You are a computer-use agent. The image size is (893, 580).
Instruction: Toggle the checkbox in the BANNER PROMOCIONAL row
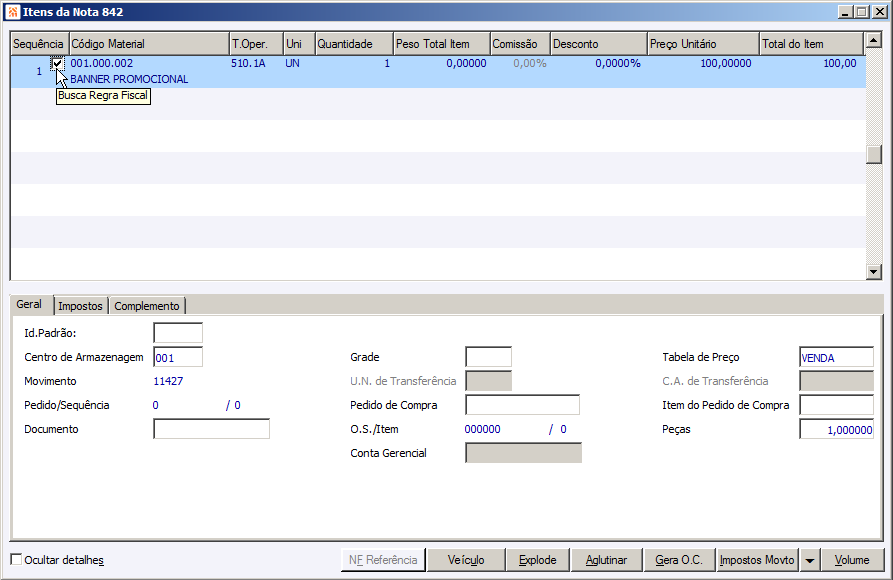point(58,63)
